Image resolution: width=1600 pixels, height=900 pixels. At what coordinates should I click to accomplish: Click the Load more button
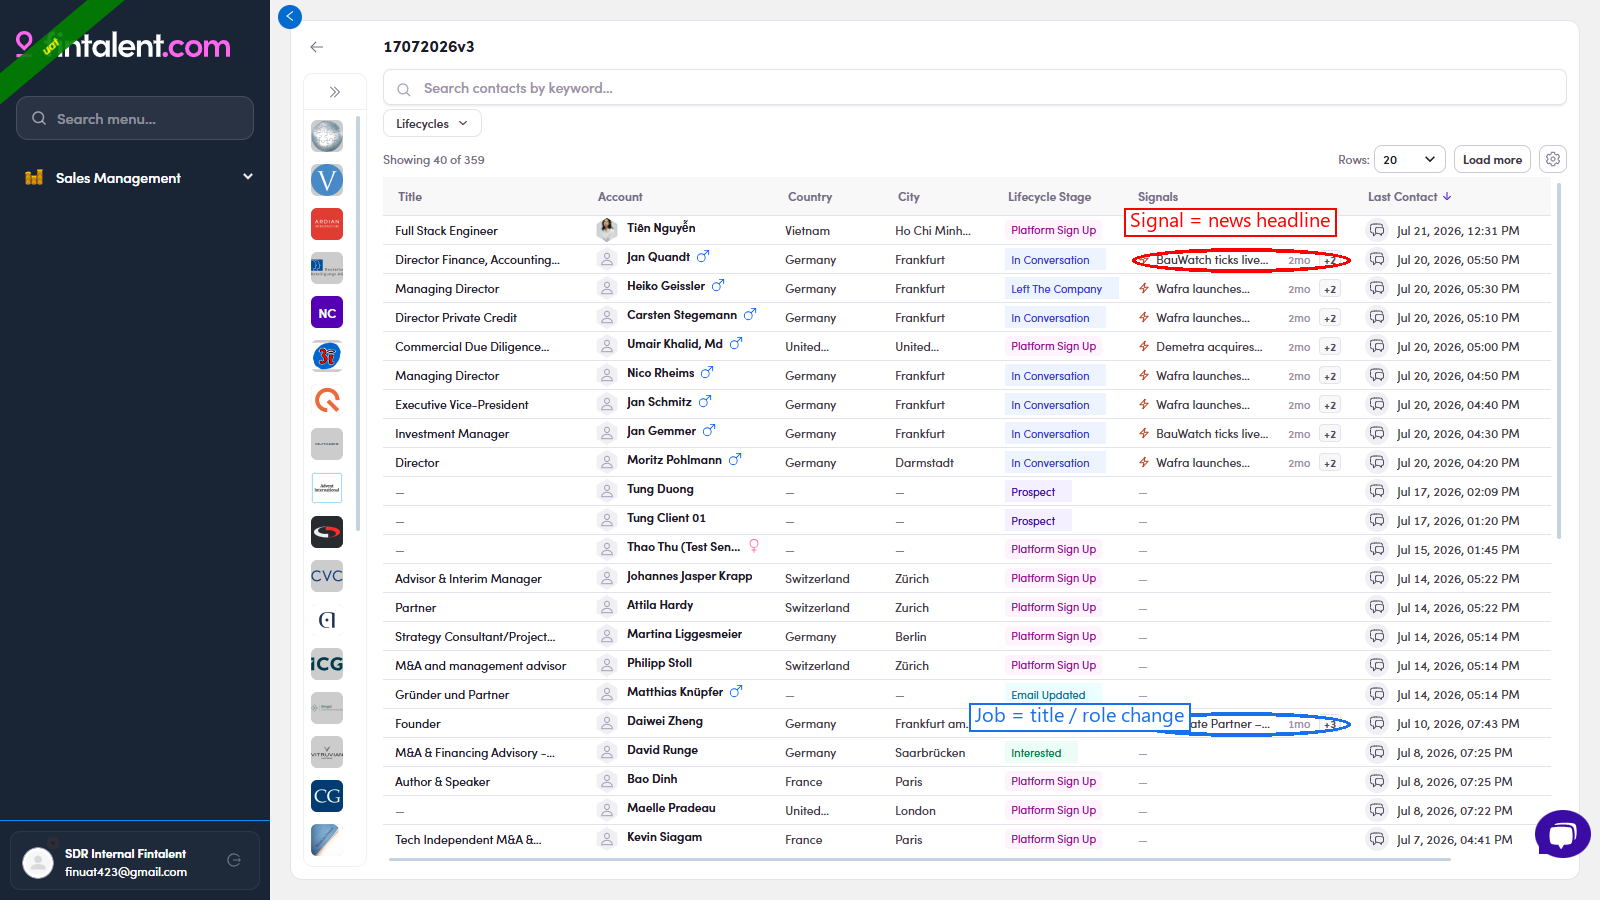(1492, 159)
